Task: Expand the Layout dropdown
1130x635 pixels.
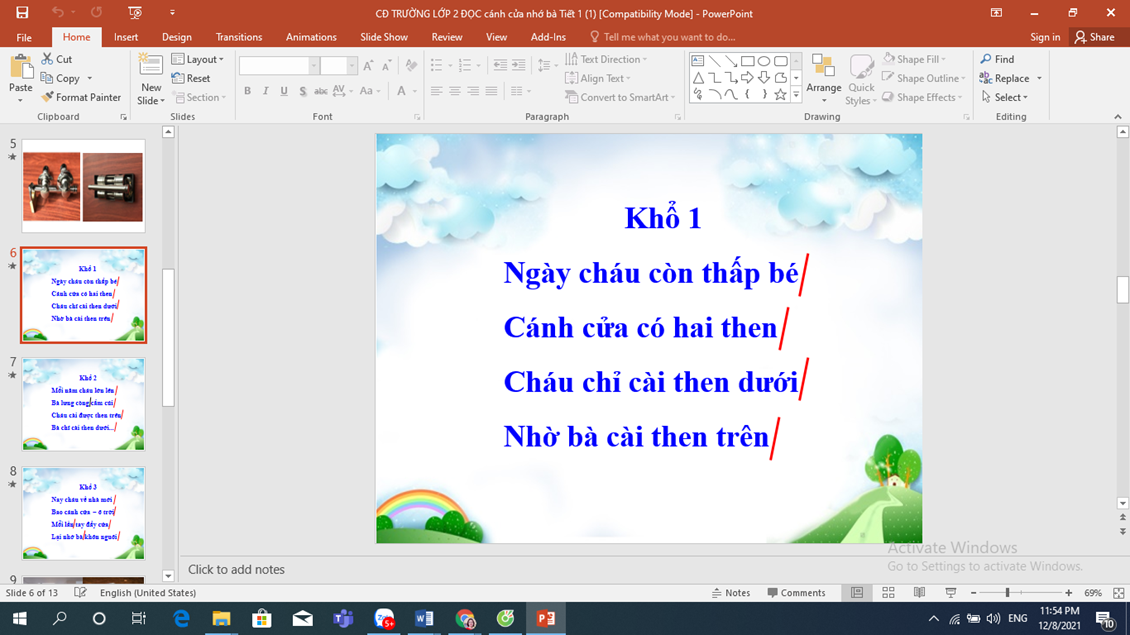Action: point(198,59)
